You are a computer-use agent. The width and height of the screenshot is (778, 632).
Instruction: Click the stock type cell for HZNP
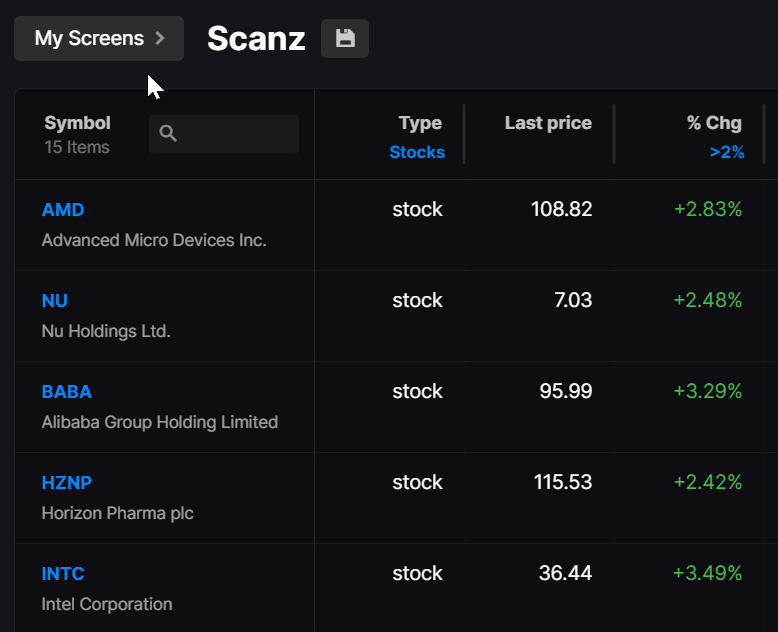[417, 482]
